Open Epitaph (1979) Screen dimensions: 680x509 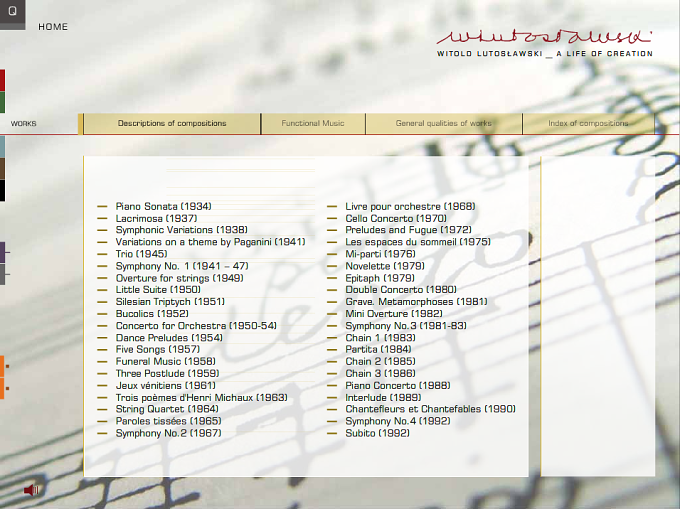380,279
